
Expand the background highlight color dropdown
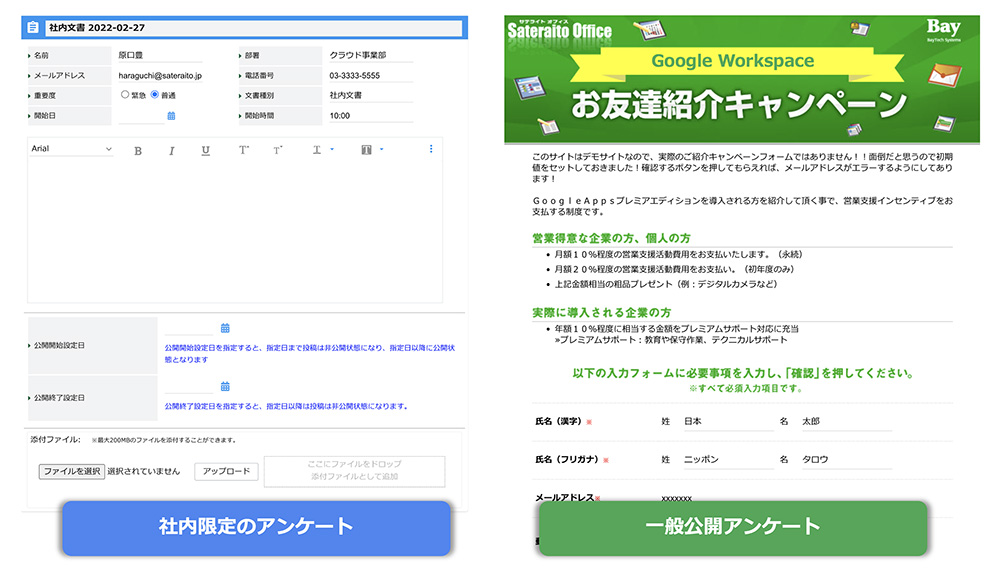381,150
